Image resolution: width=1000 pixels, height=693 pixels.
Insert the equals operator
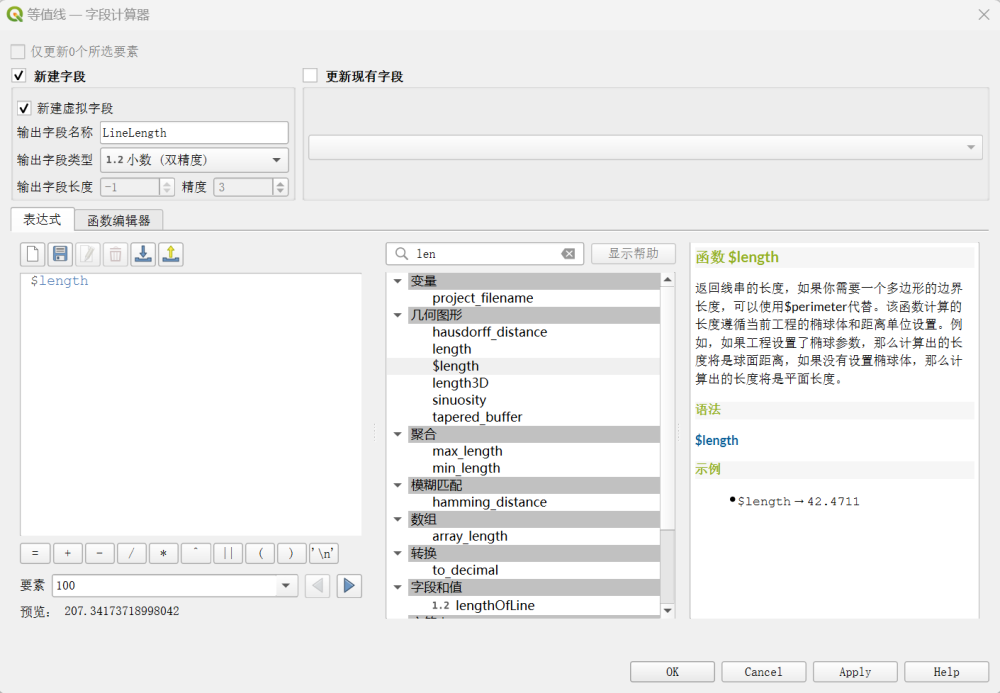(35, 553)
